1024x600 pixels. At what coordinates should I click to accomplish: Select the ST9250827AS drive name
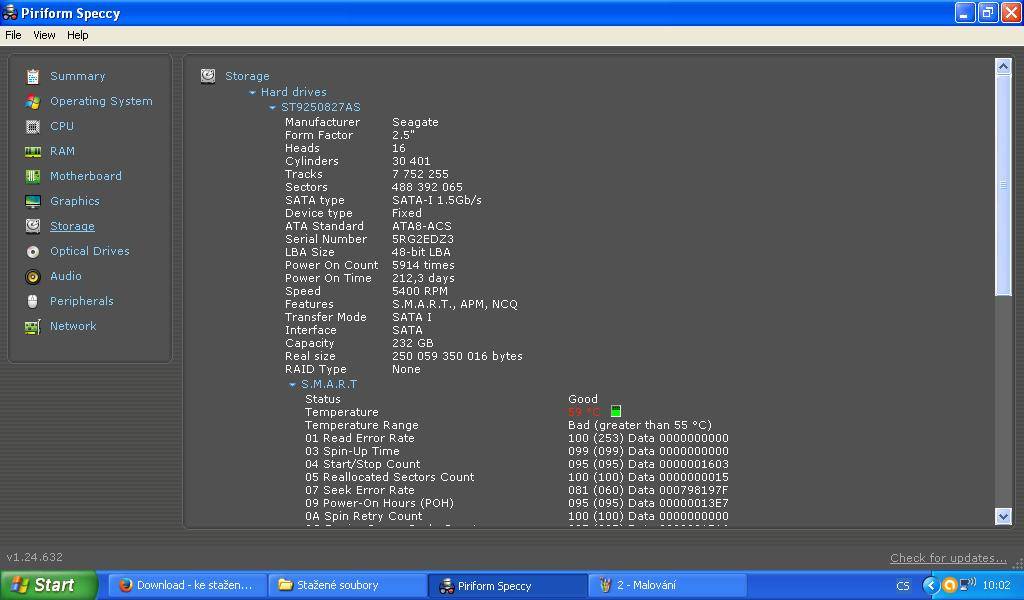click(x=321, y=107)
